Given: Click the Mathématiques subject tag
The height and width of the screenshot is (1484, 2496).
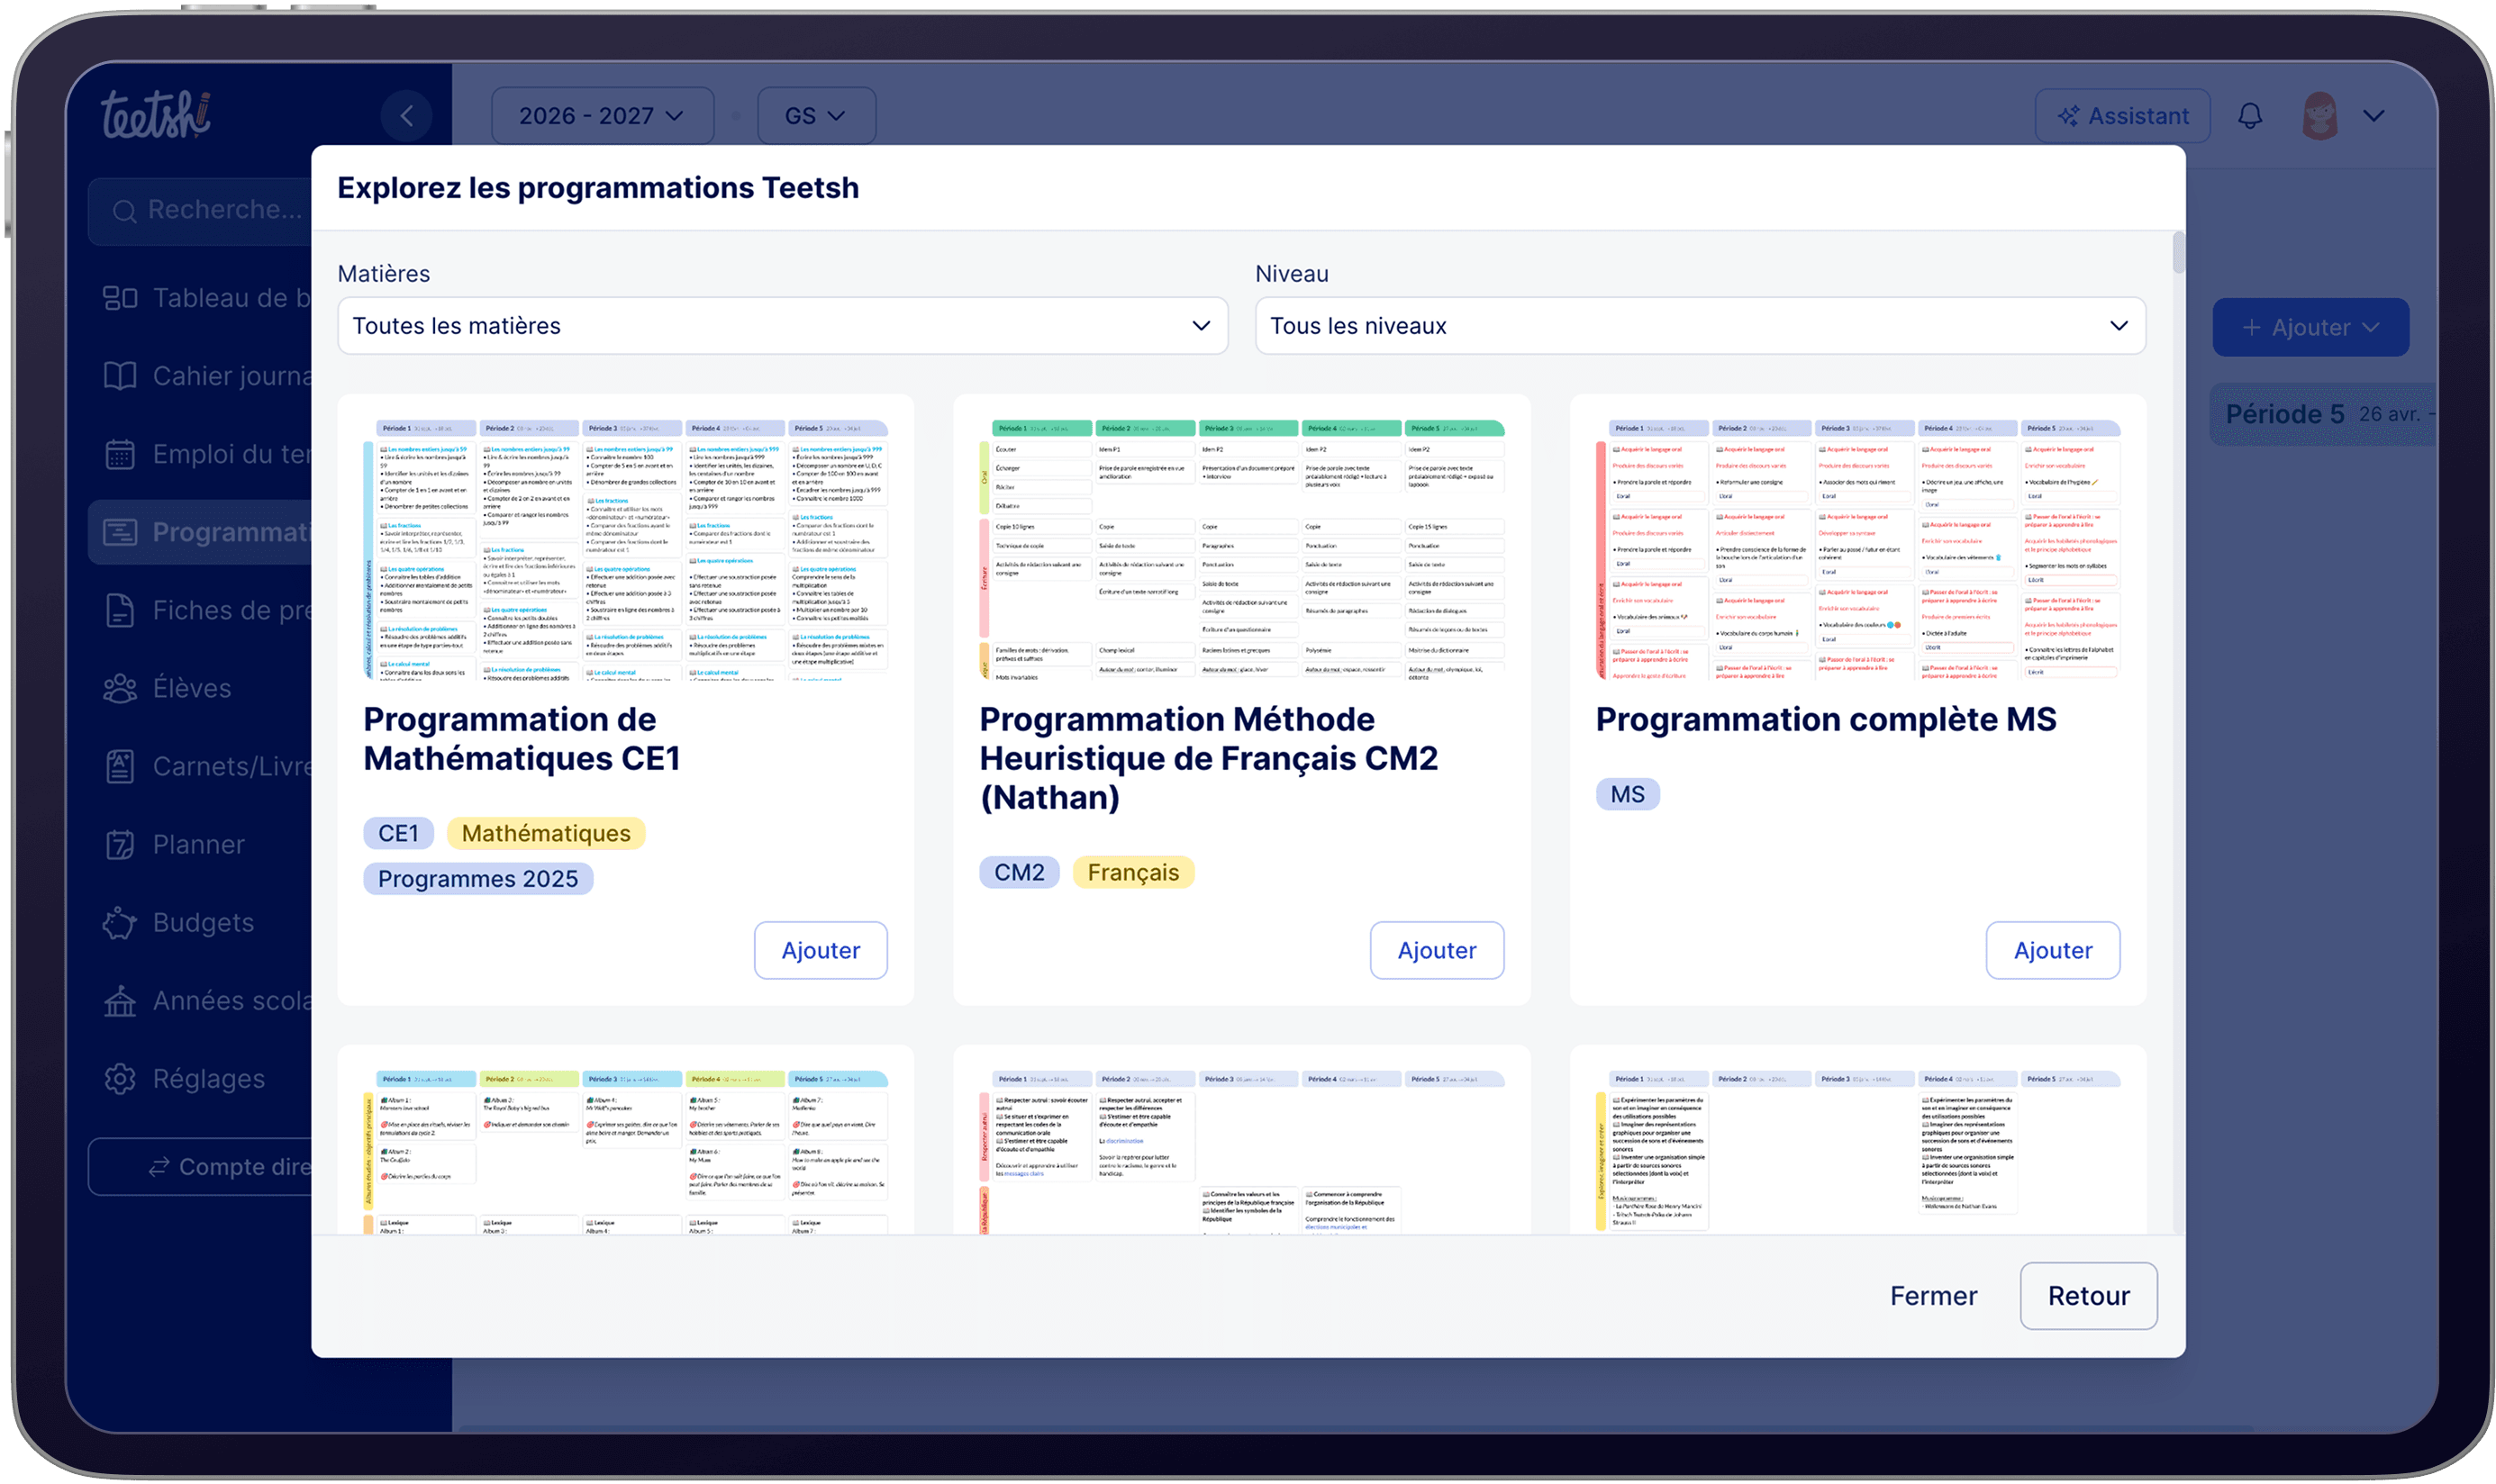Looking at the screenshot, I should (546, 833).
